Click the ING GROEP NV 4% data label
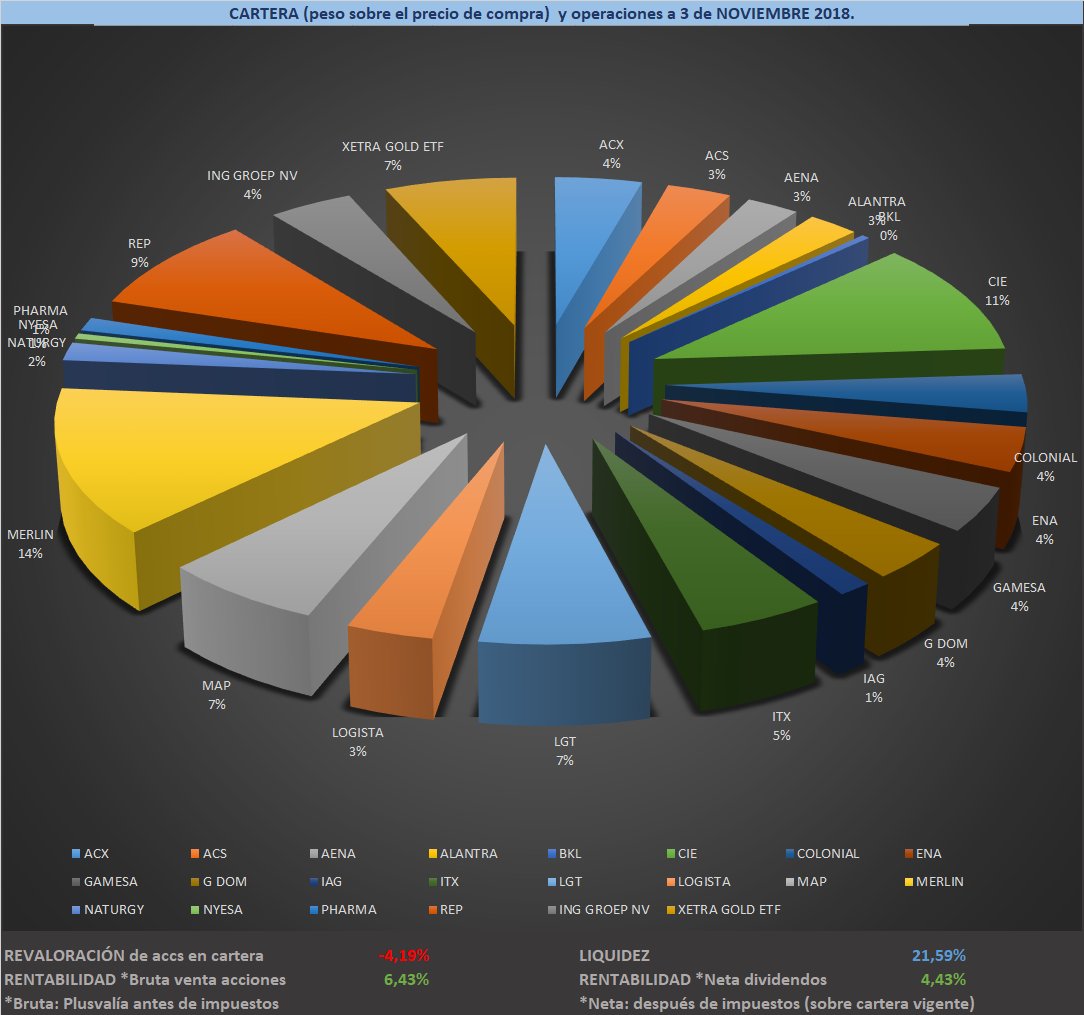Screen dimensions: 1084x1015 252,185
